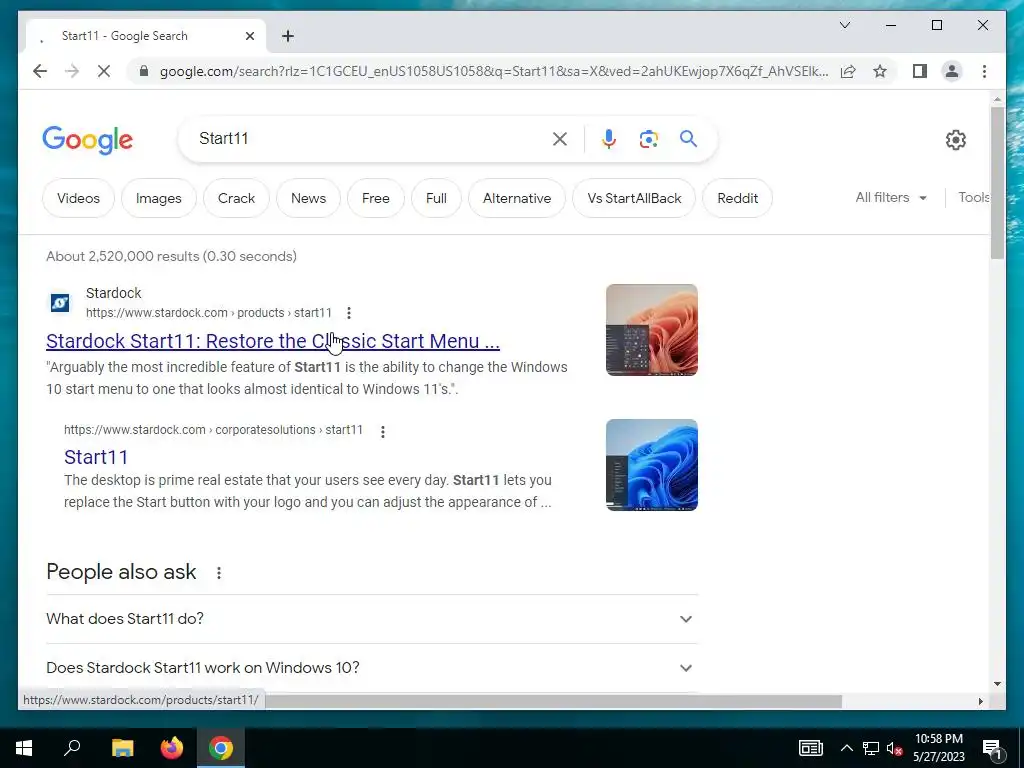Image resolution: width=1024 pixels, height=768 pixels.
Task: Go back using the browser back arrow
Action: (x=40, y=71)
